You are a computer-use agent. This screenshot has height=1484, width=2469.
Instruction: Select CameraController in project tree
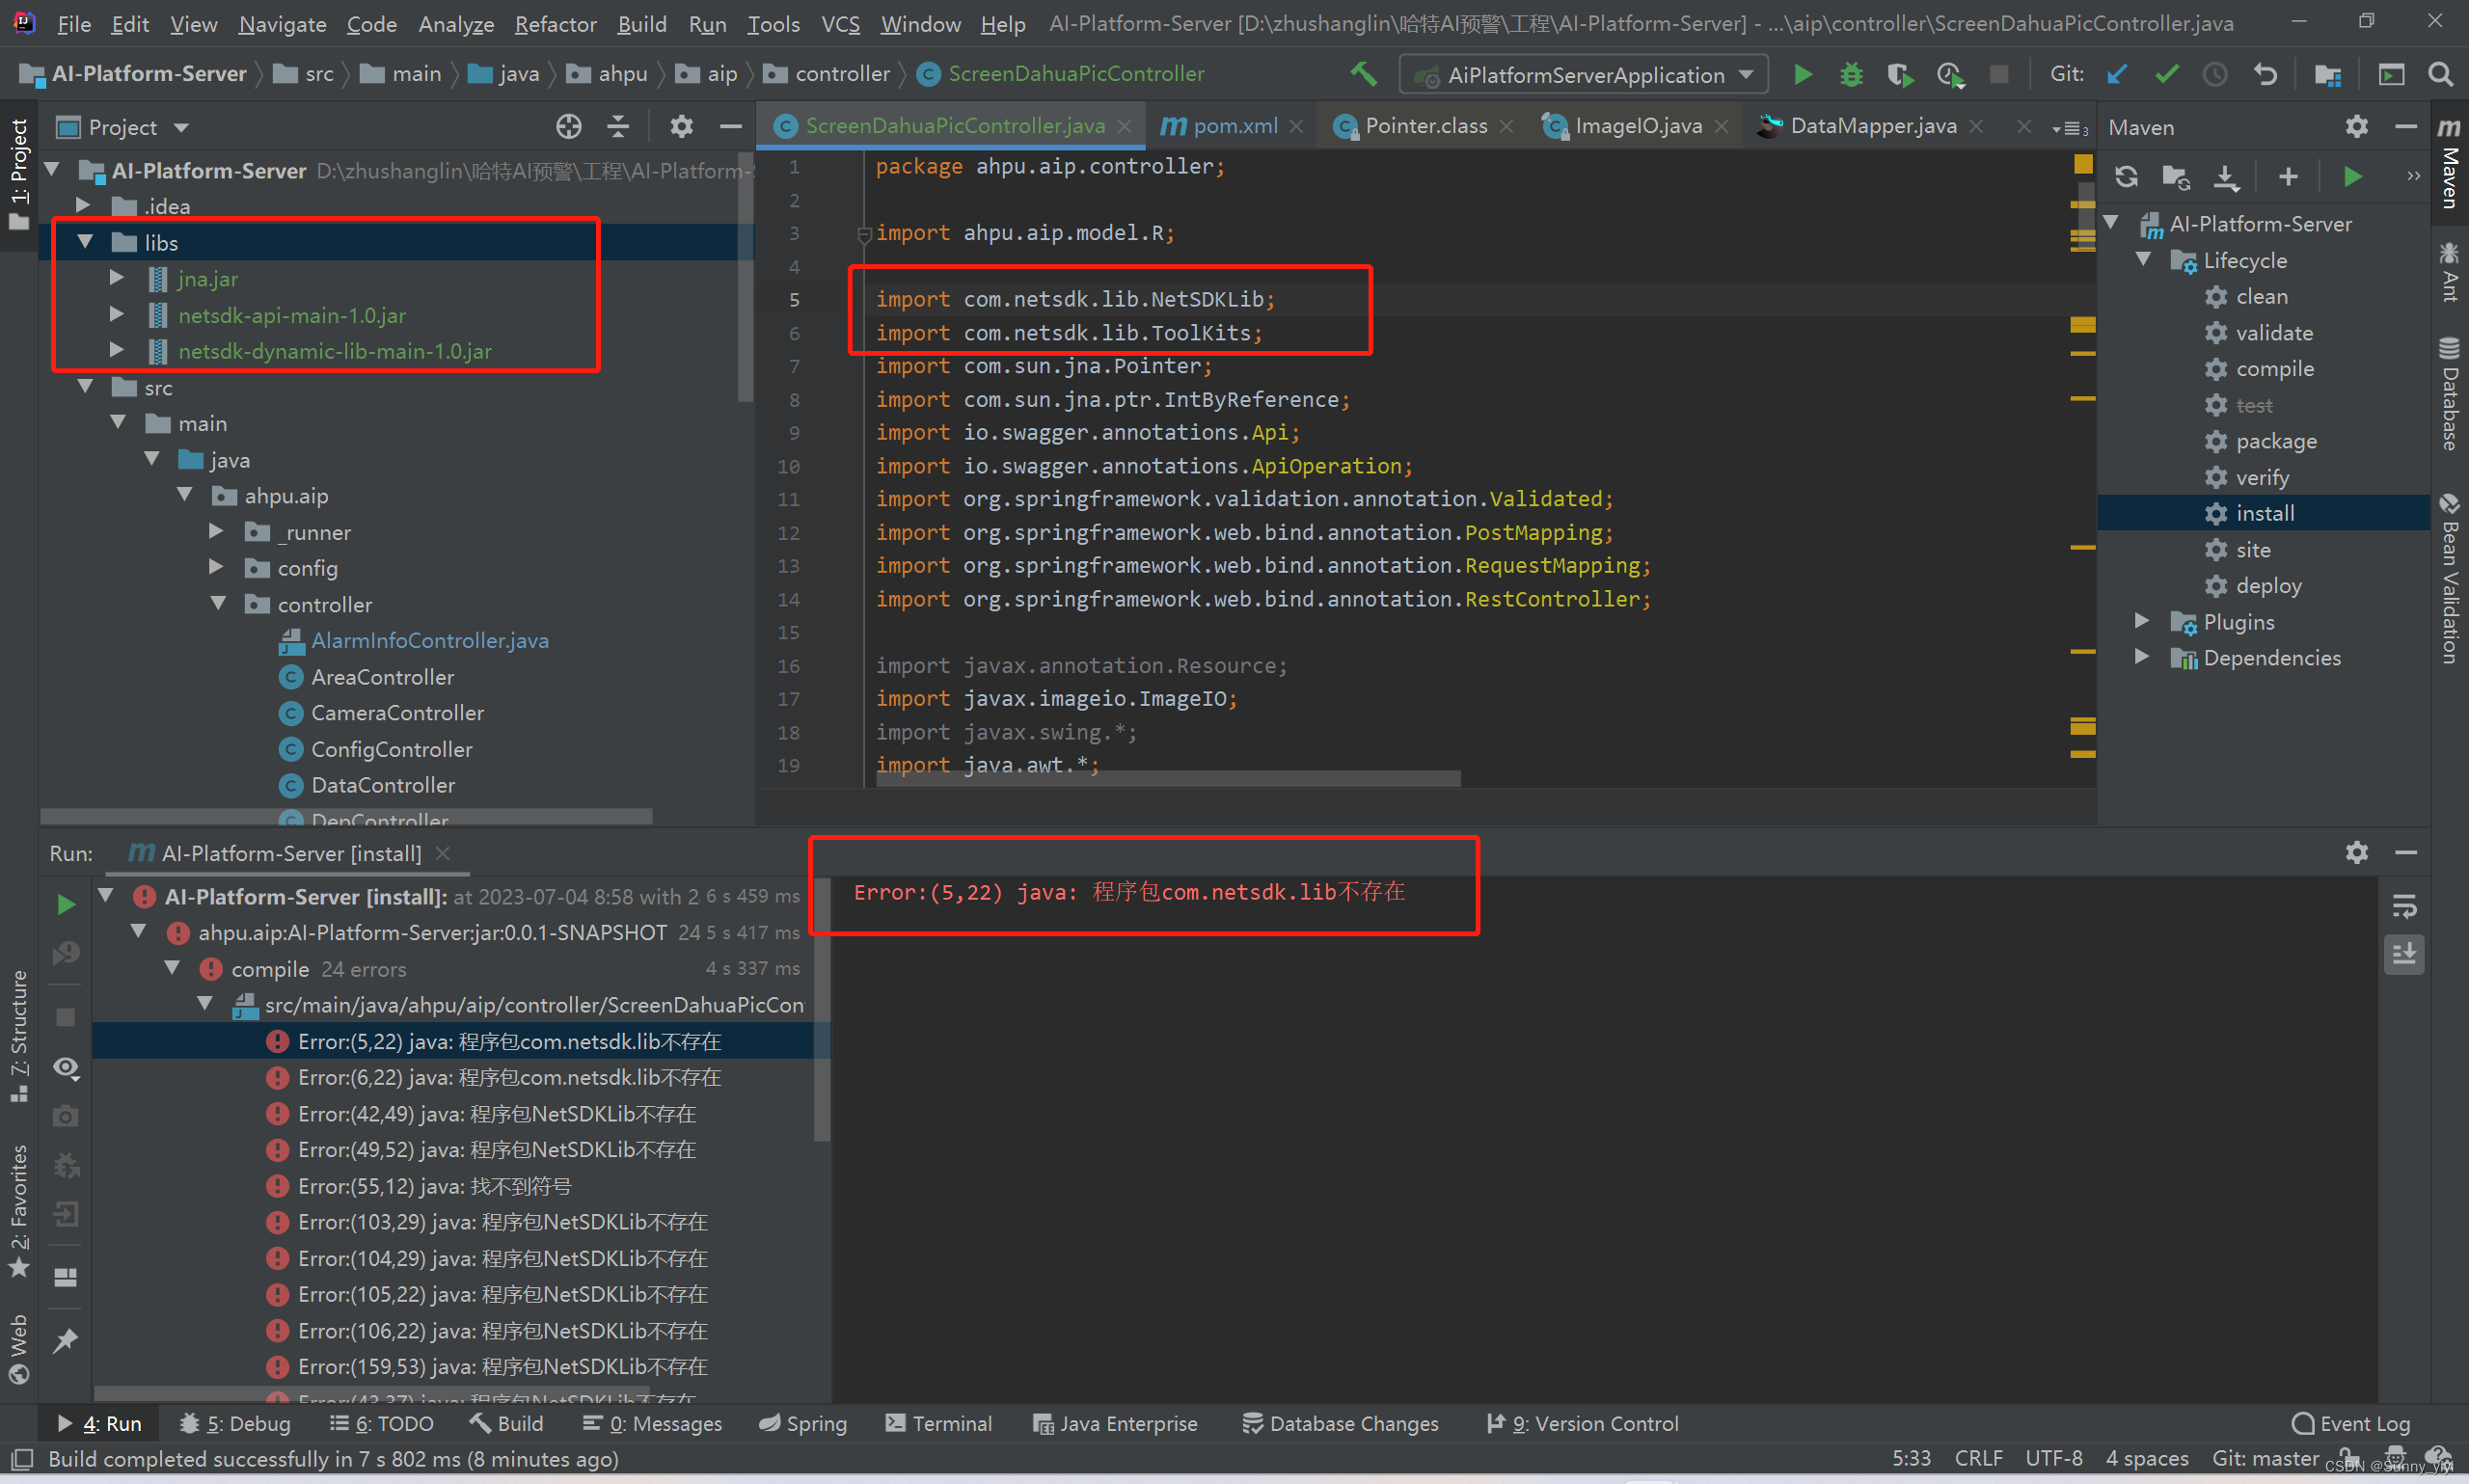[x=396, y=712]
